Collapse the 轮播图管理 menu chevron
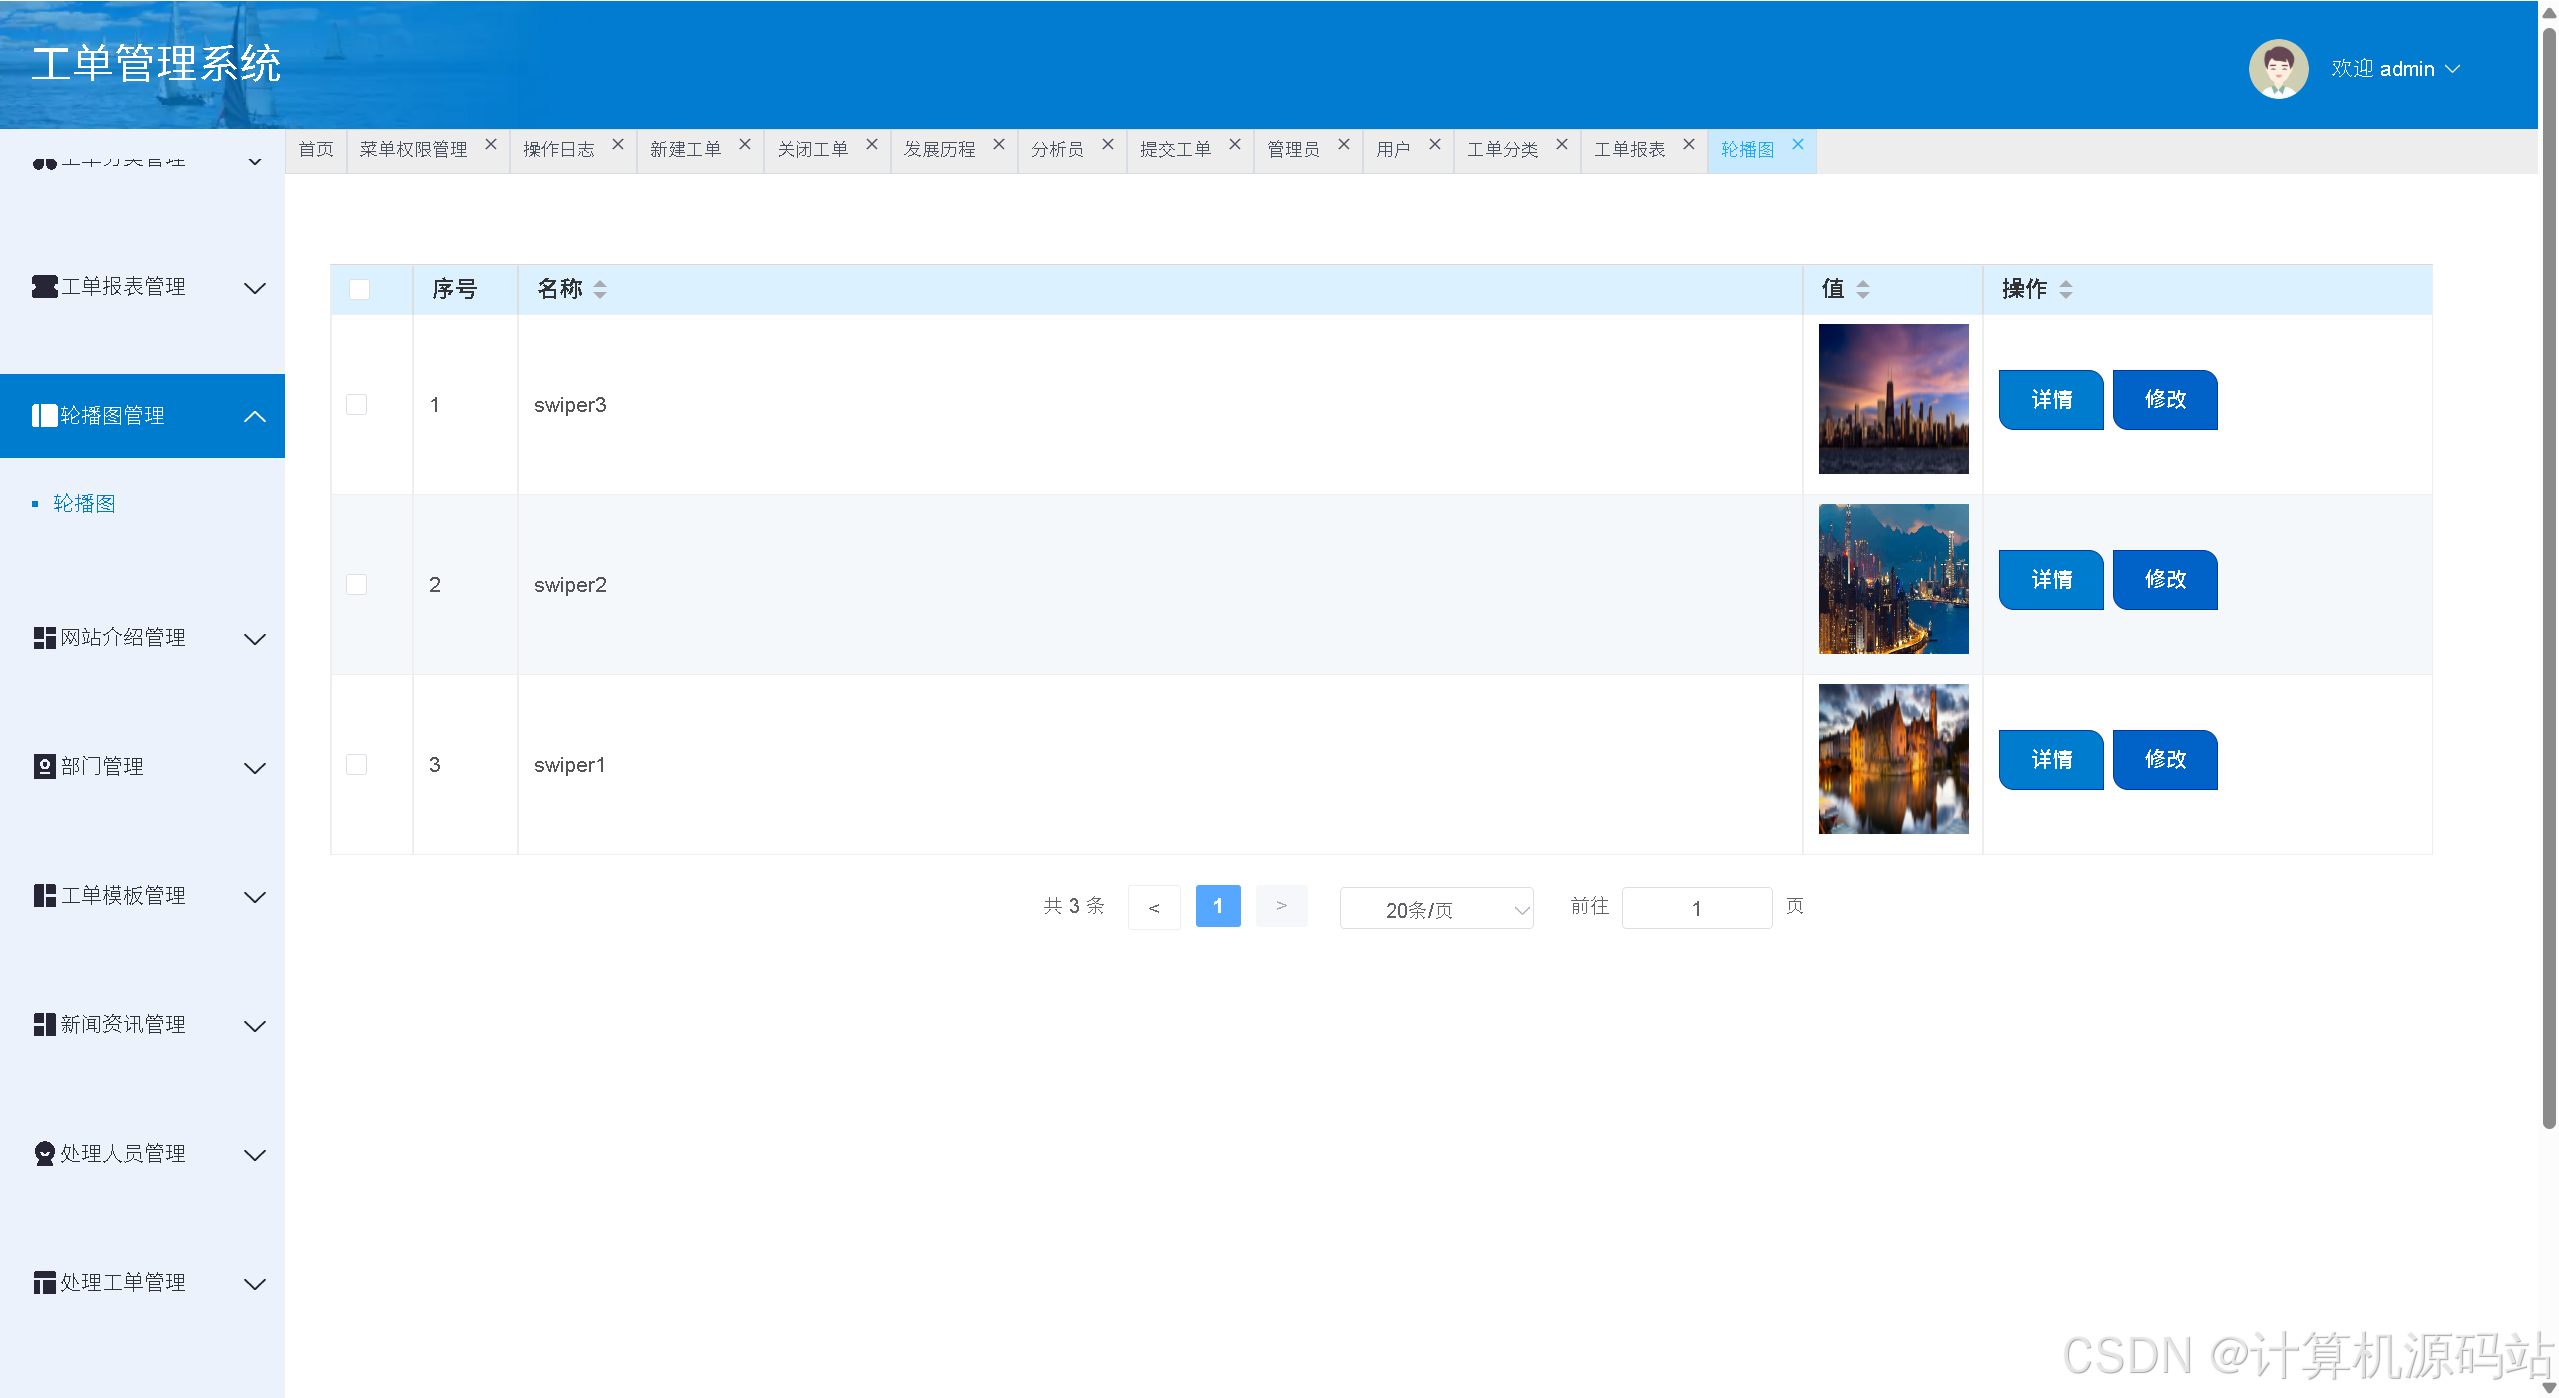The height and width of the screenshot is (1398, 2559). [255, 417]
